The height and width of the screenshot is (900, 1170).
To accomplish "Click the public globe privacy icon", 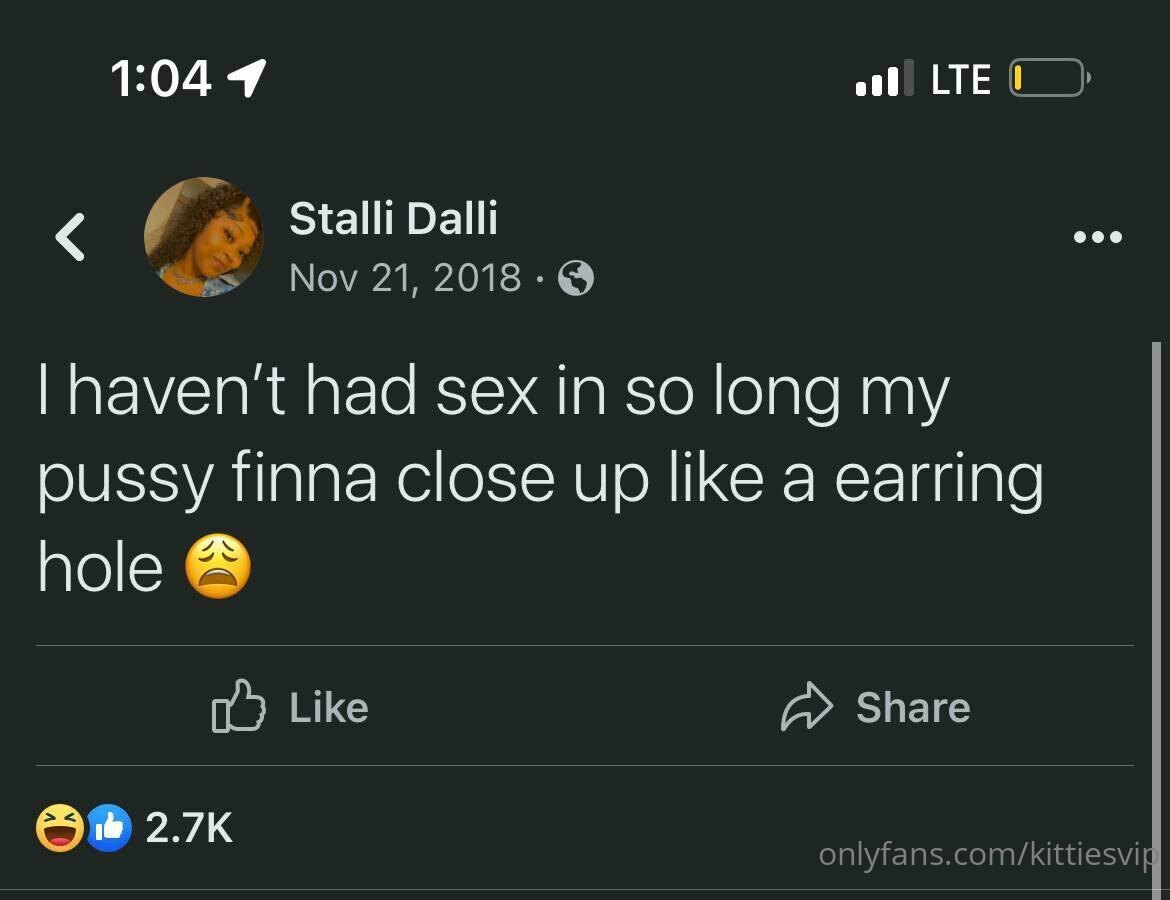I will coord(576,279).
